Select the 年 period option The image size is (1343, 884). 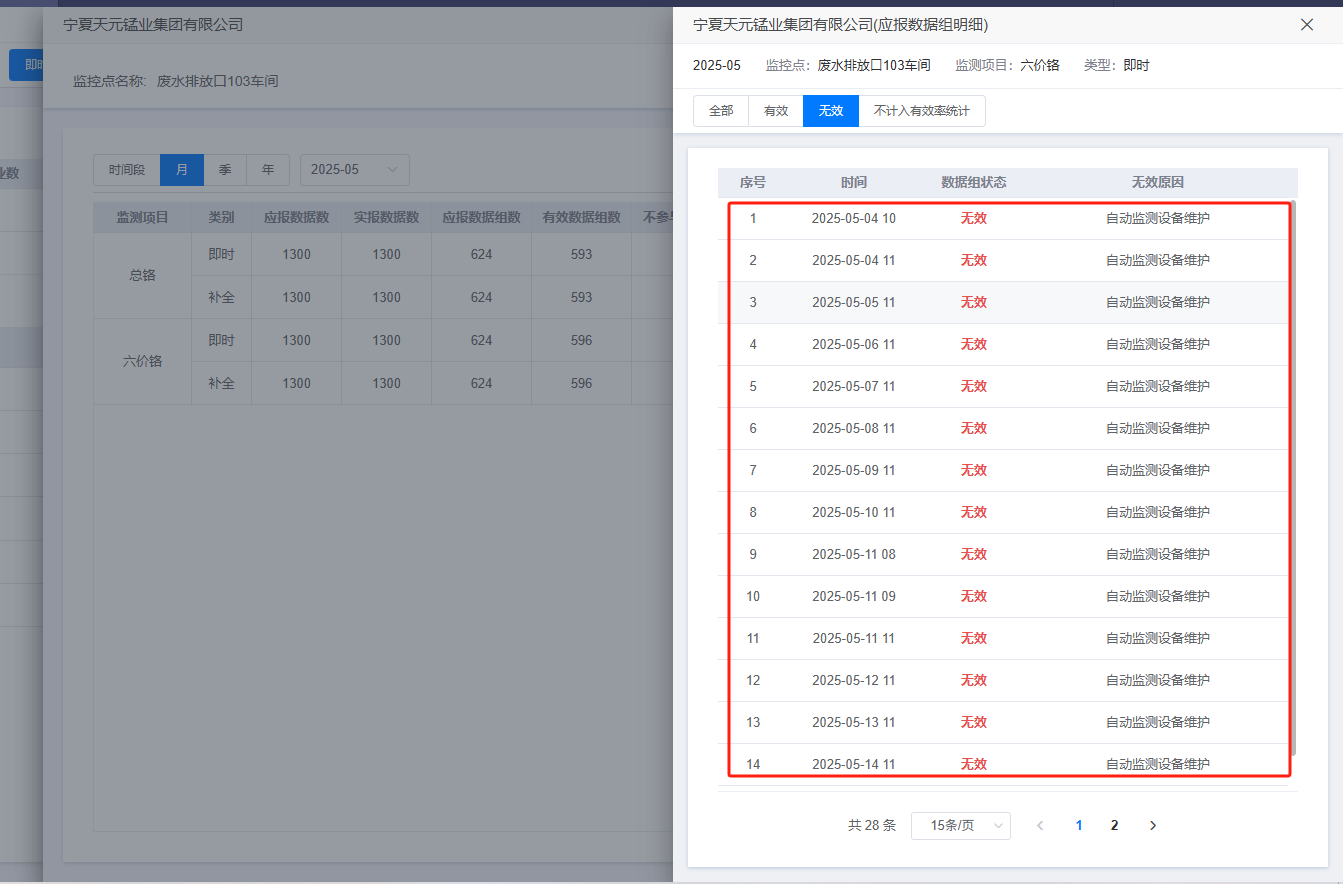coord(268,170)
